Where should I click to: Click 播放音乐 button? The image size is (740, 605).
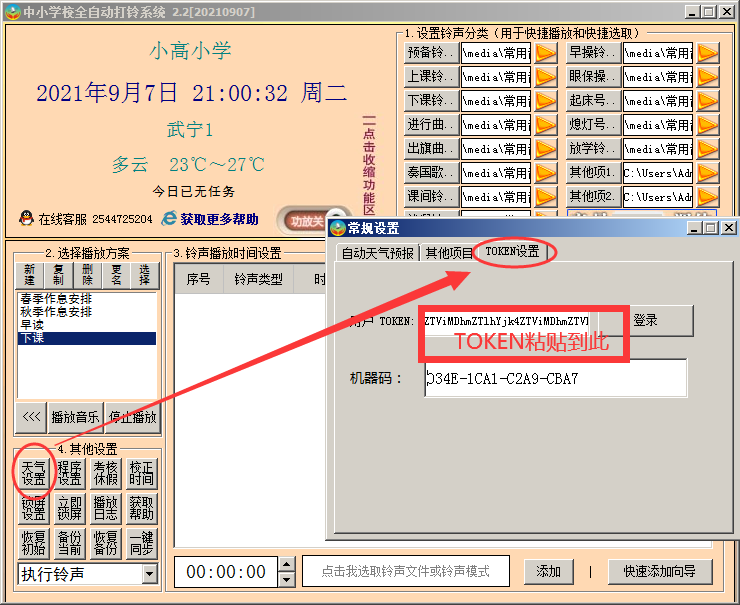75,417
